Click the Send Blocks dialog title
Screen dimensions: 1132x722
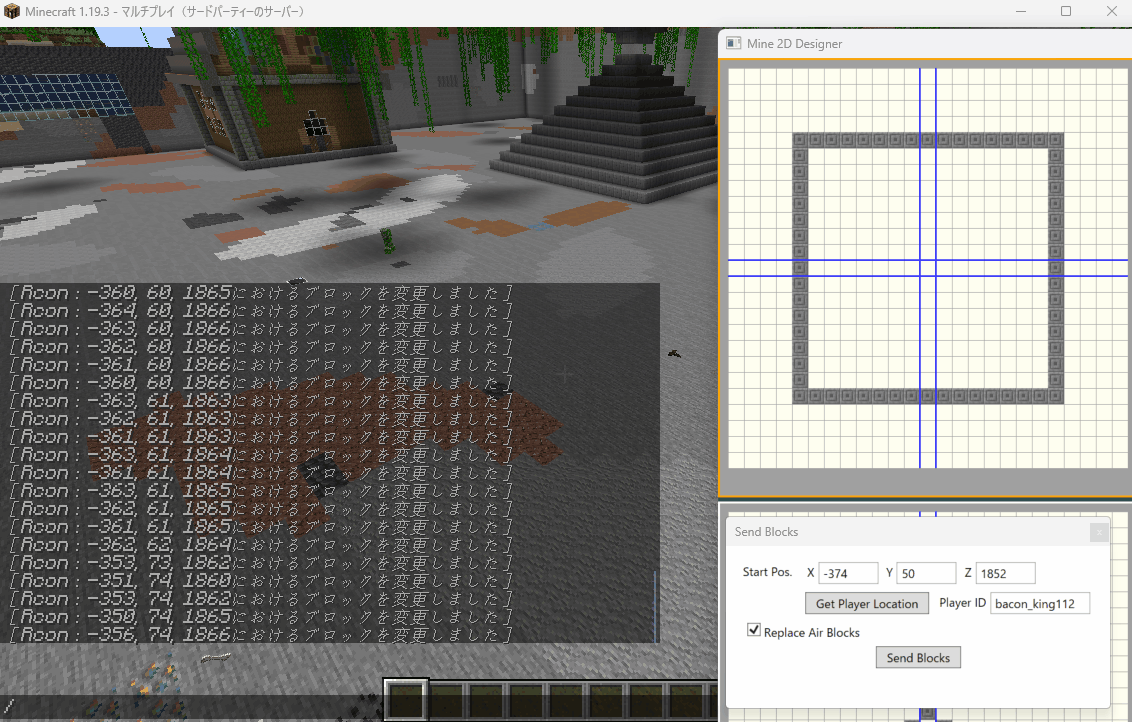766,532
